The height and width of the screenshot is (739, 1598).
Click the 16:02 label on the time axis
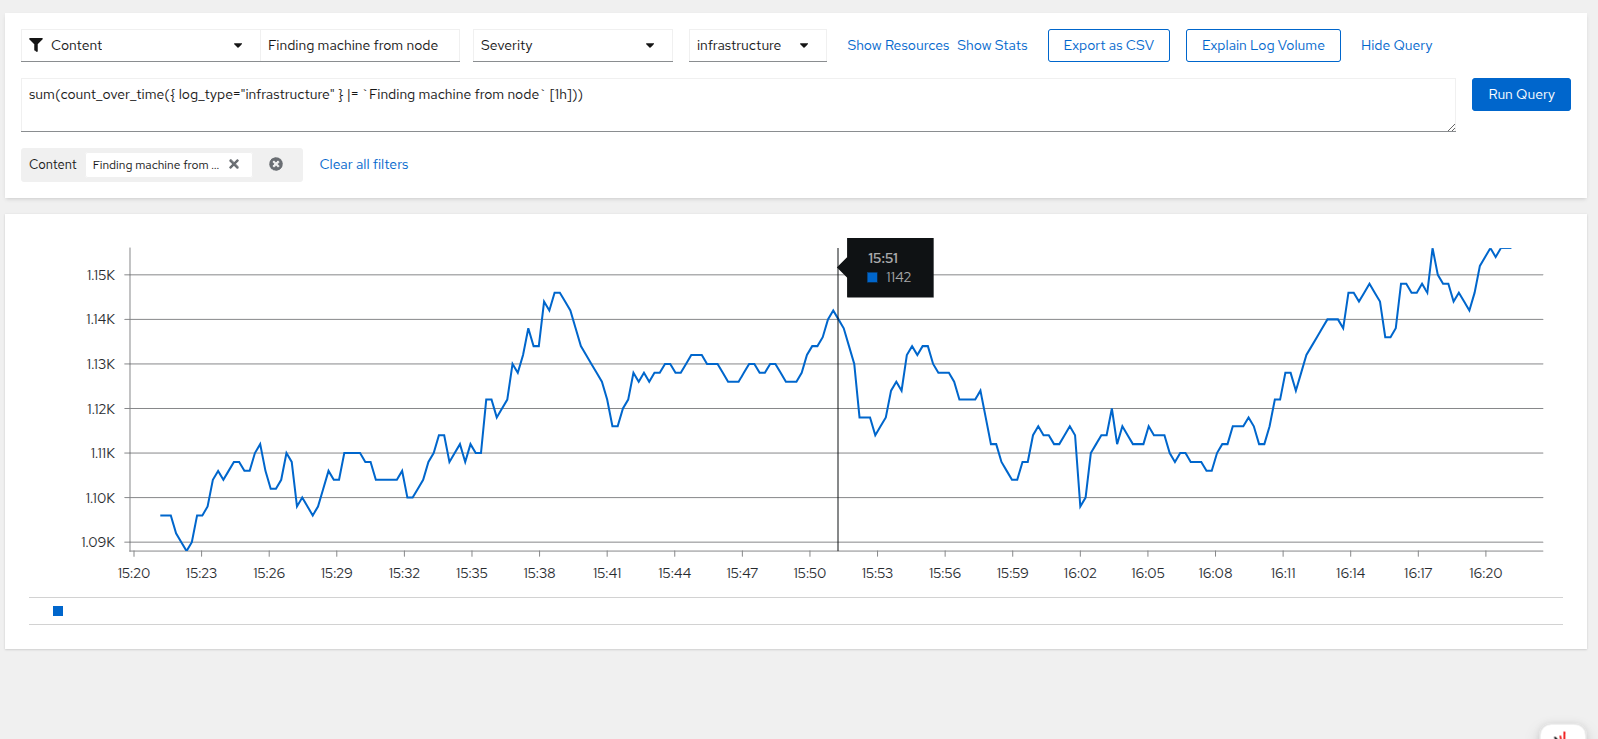click(x=1080, y=573)
